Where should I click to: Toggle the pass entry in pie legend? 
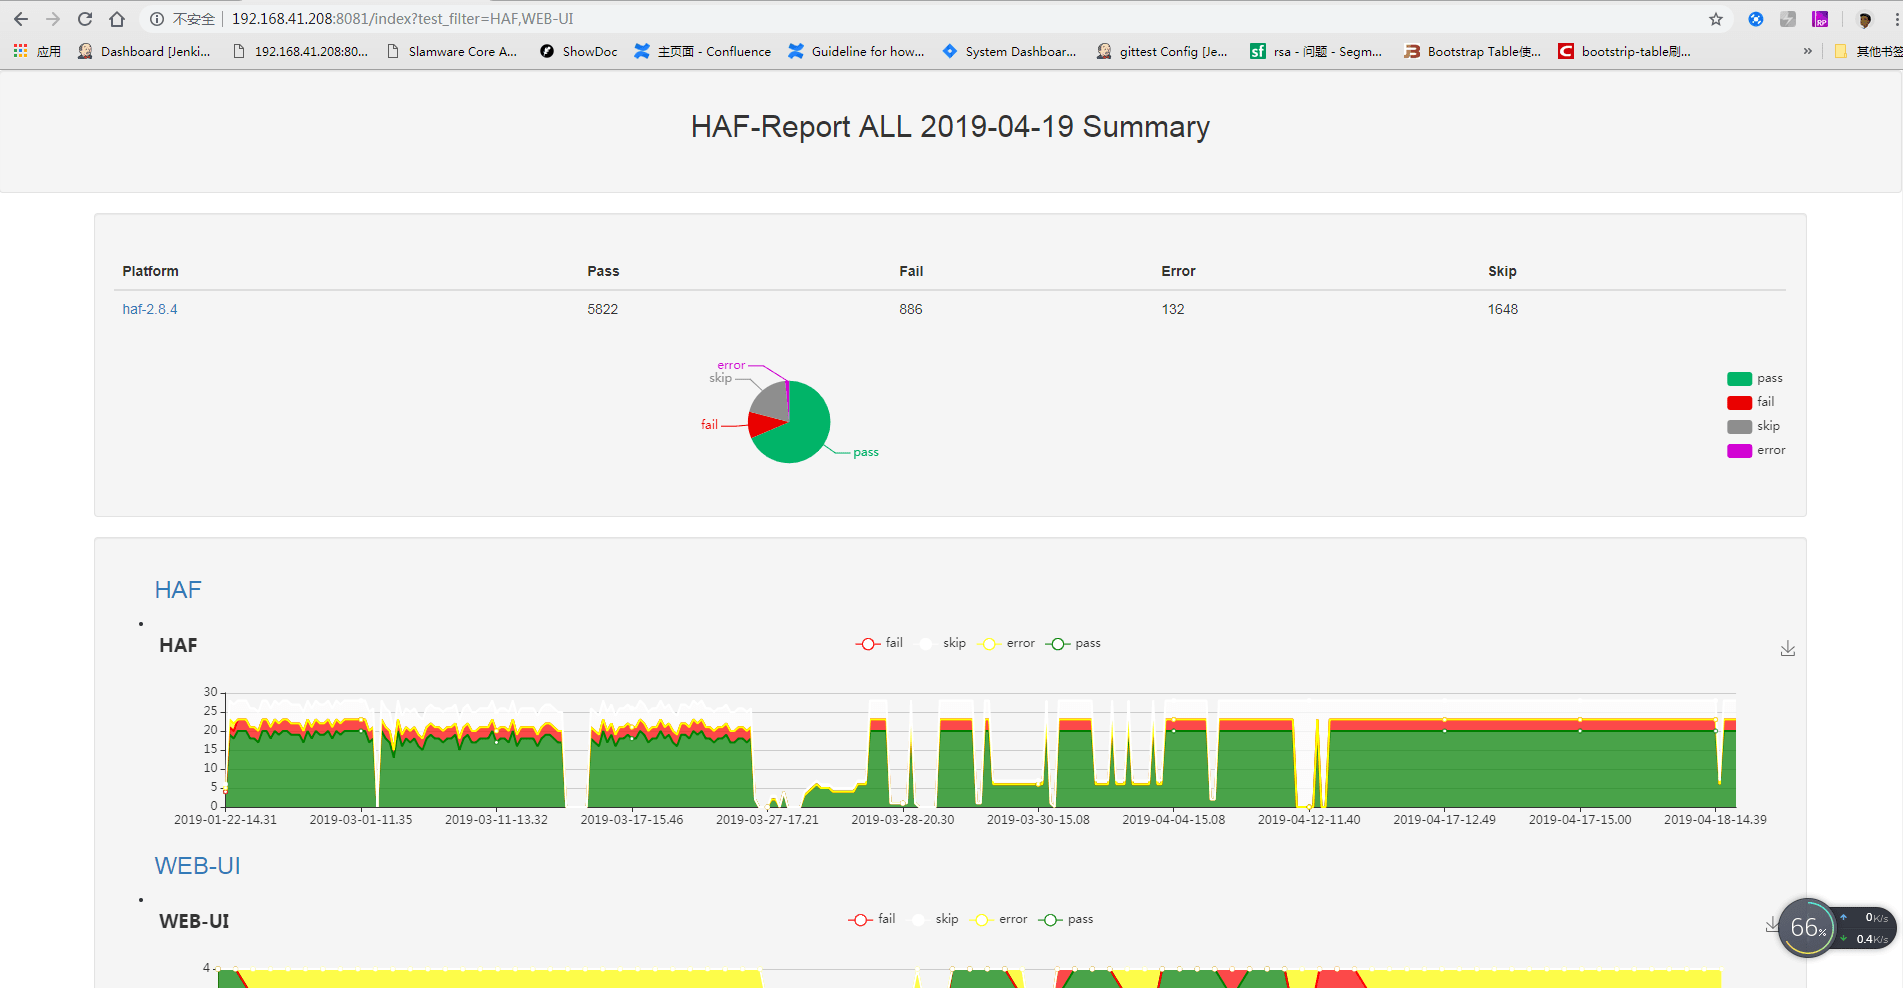point(1755,378)
